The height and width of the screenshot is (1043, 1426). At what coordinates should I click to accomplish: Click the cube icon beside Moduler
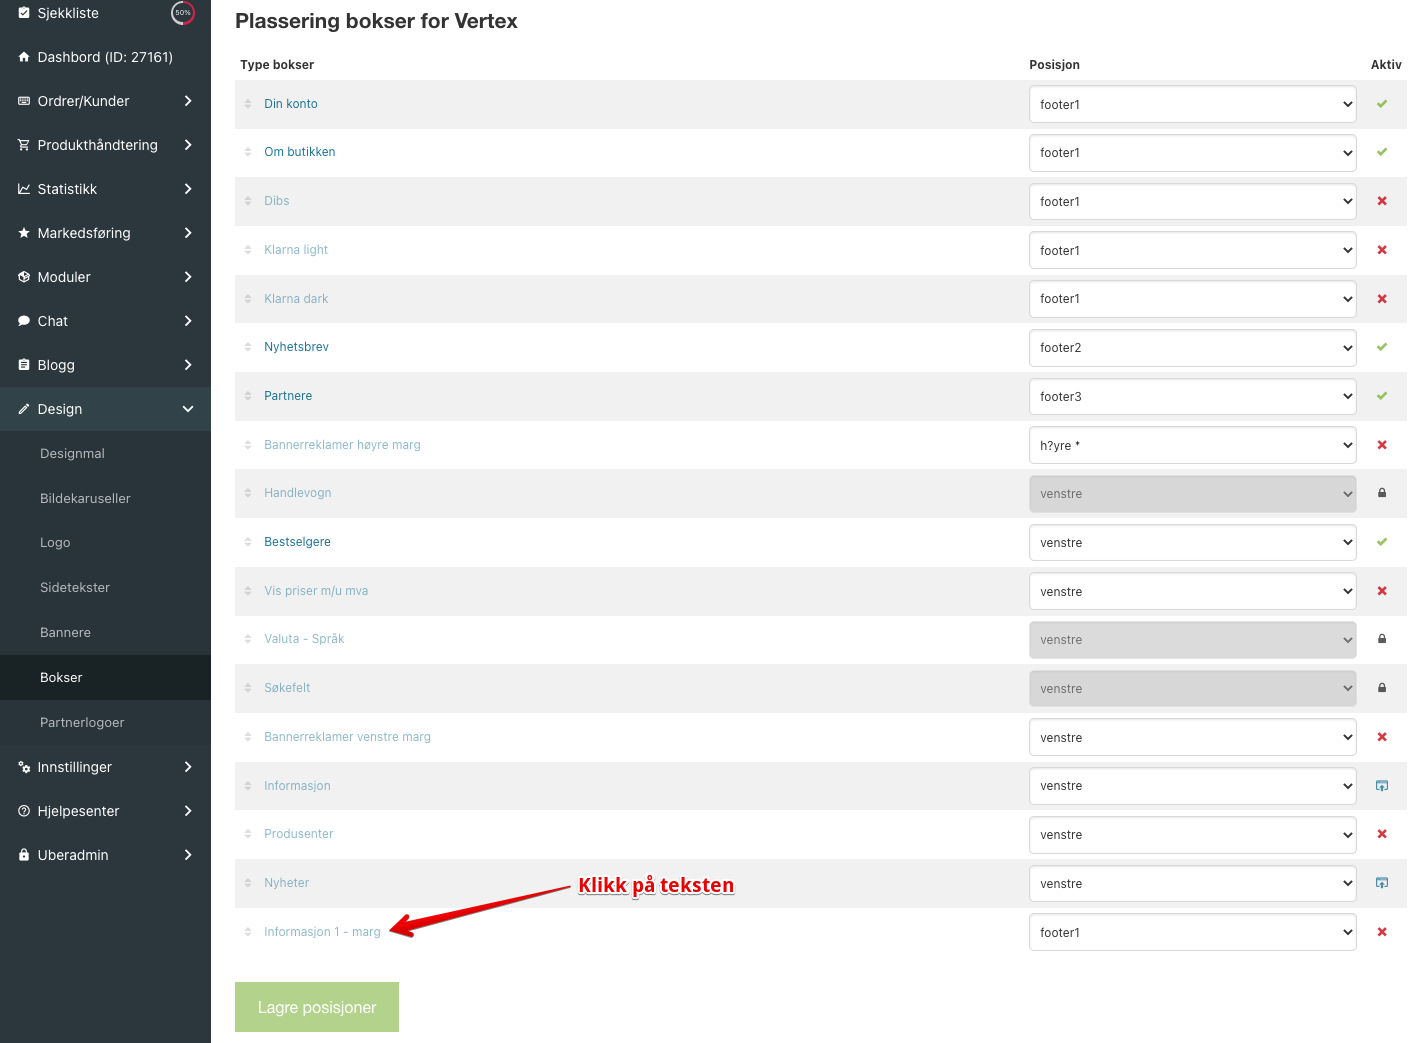[x=24, y=277]
